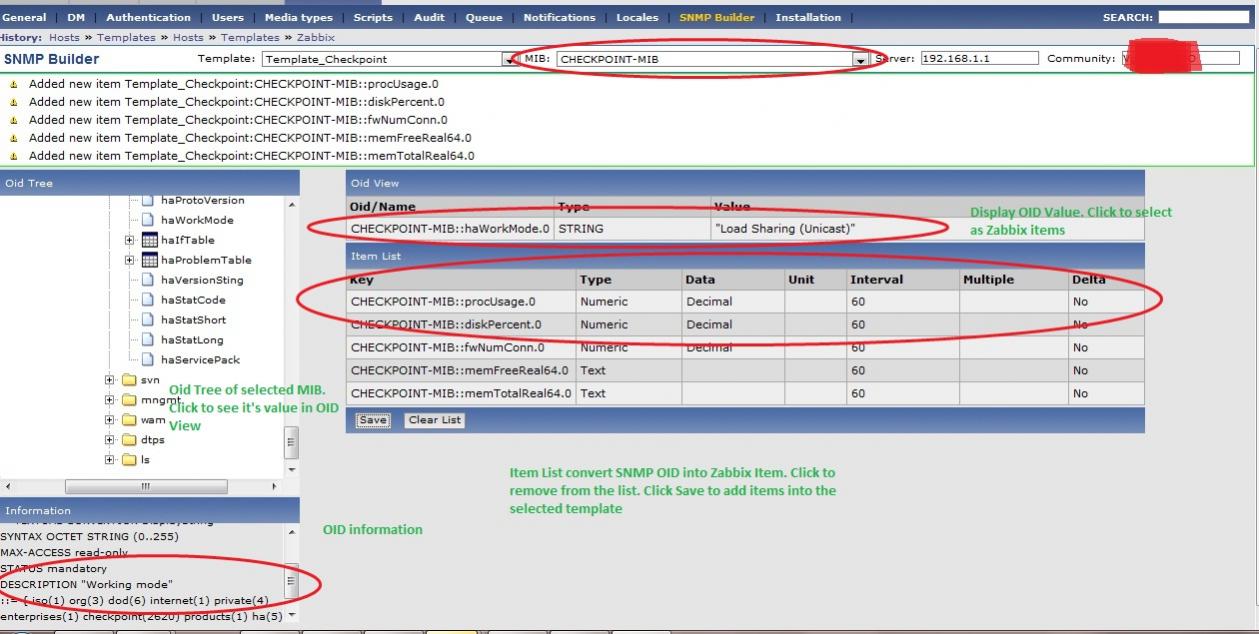Expand the dtps folder node
The image size is (1259, 634).
tap(110, 440)
